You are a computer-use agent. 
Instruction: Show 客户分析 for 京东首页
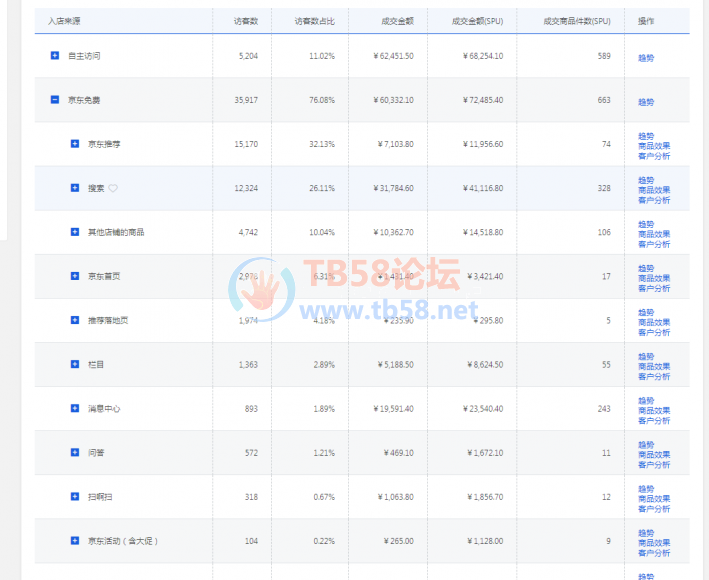click(654, 288)
